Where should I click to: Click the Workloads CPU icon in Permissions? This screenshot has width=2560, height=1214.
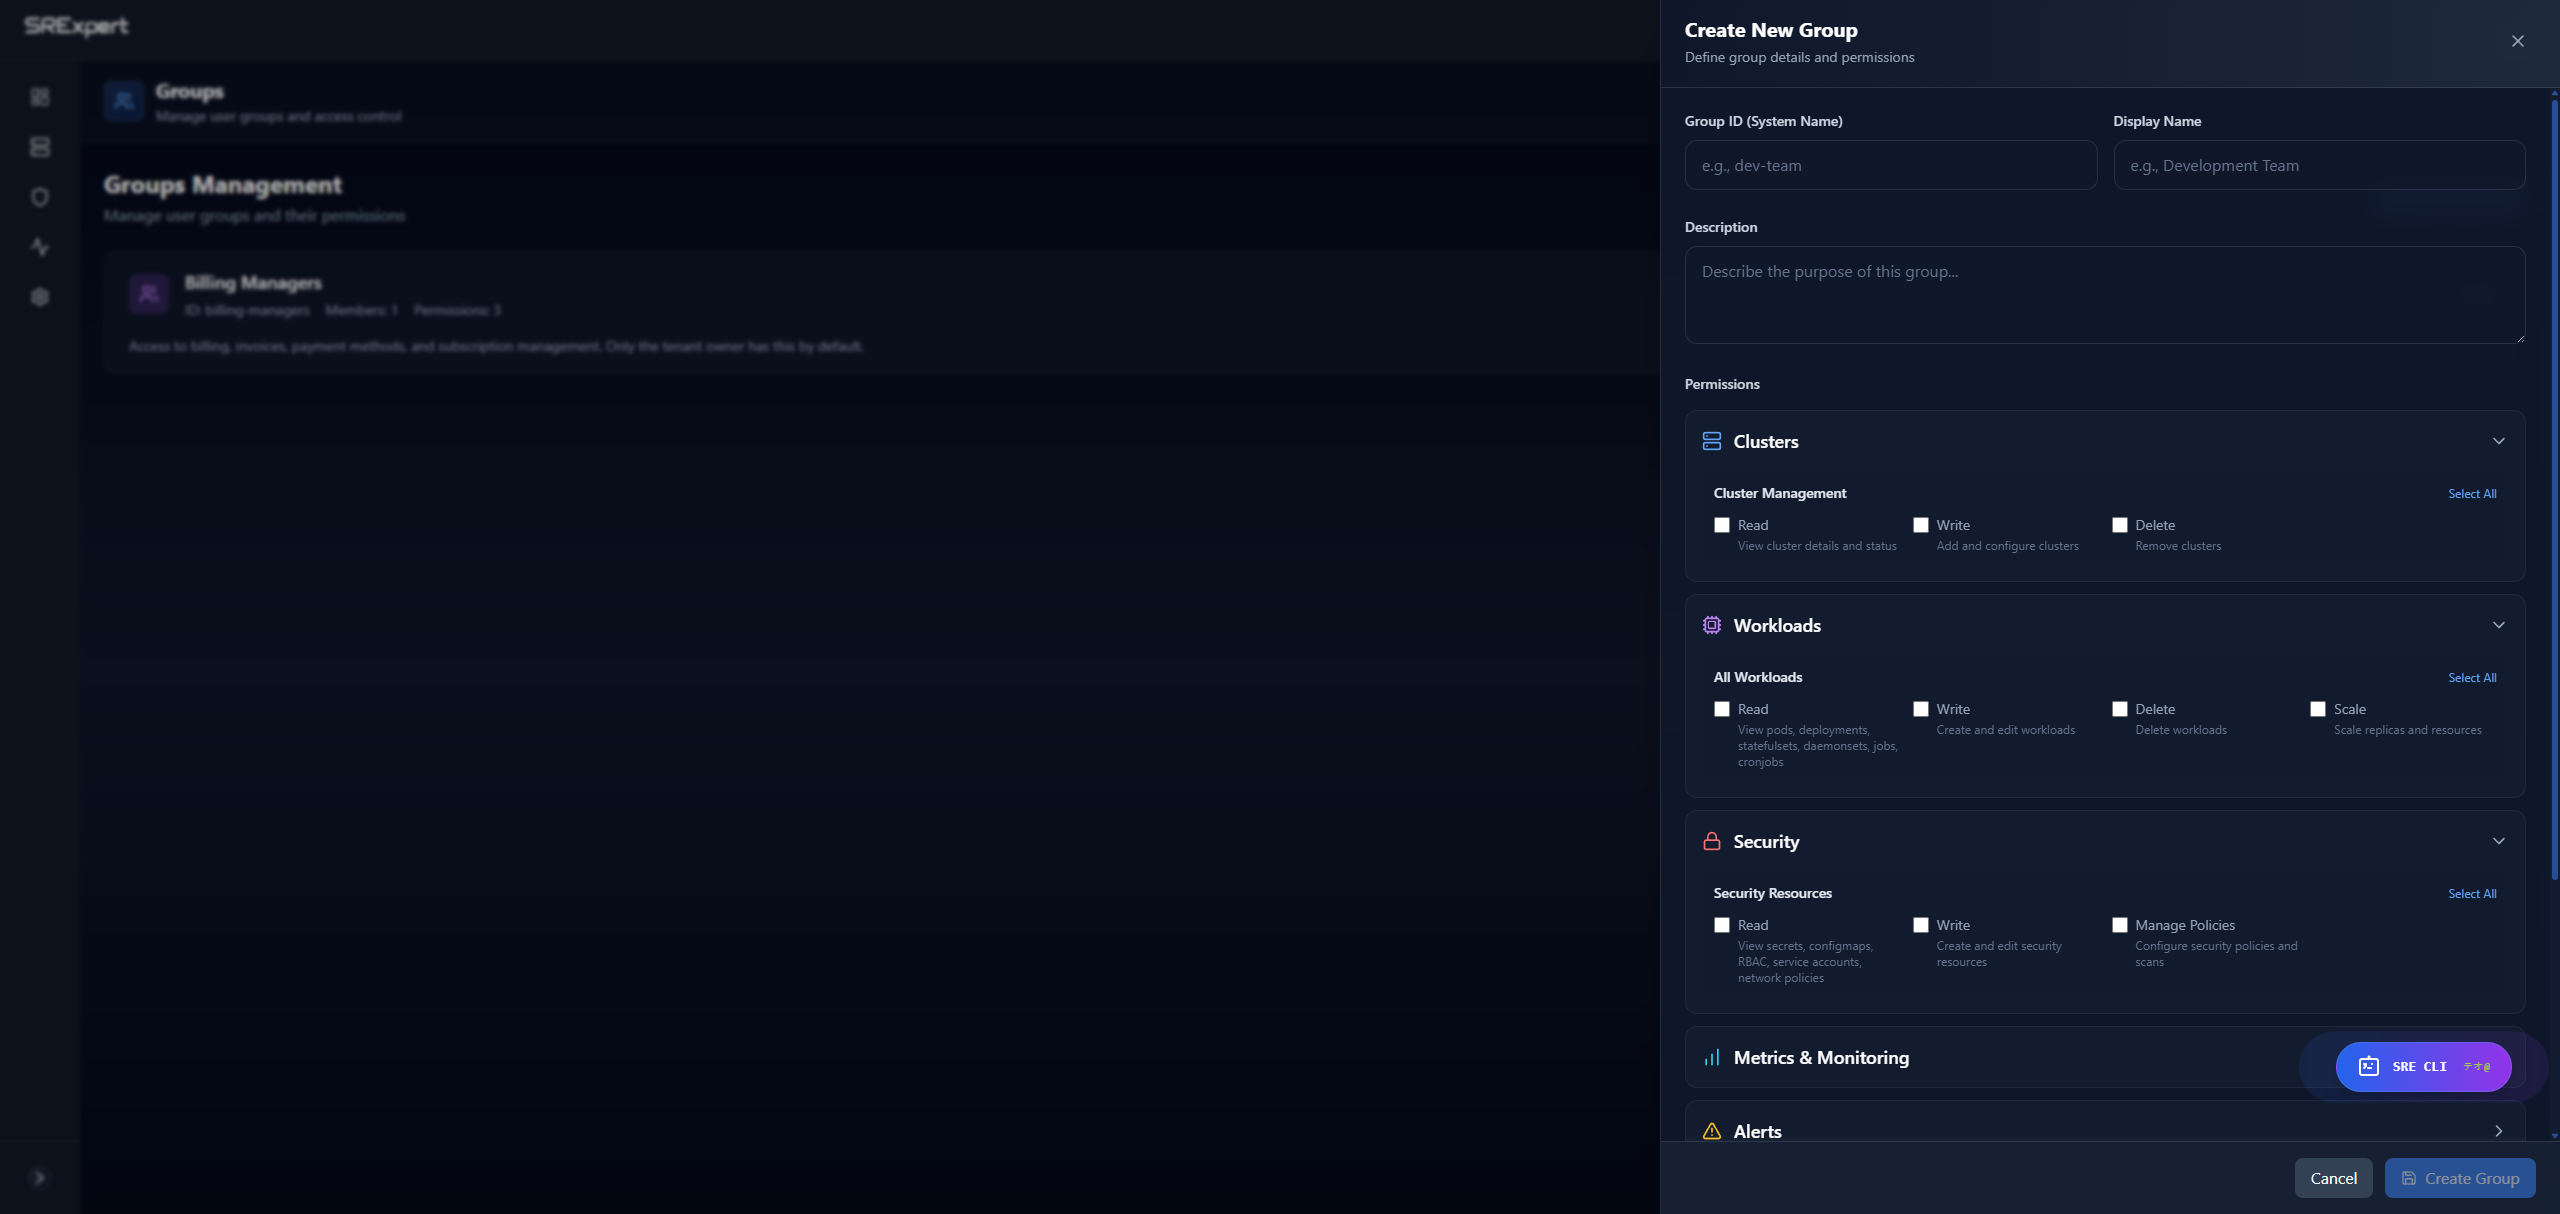pos(1712,624)
